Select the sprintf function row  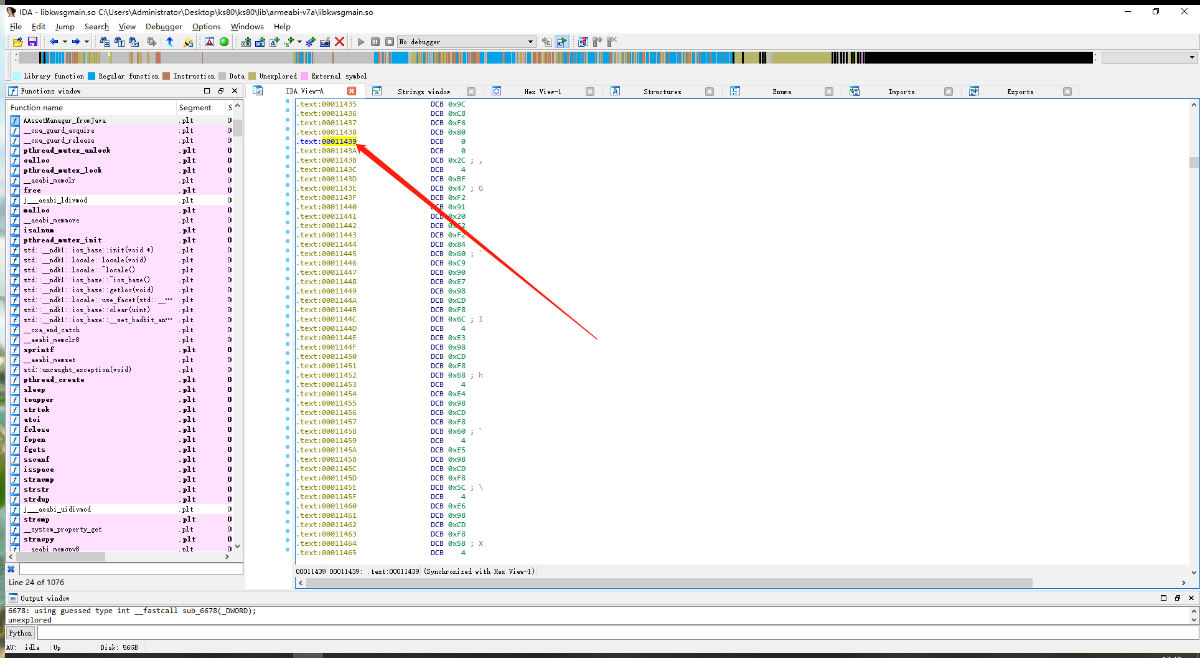click(x=120, y=350)
